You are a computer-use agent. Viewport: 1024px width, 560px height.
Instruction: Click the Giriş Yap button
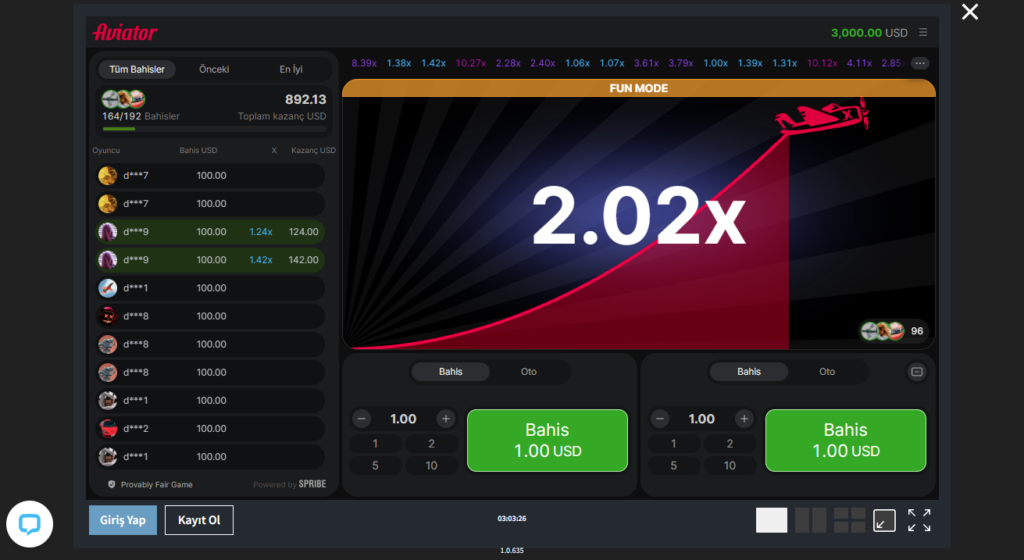tap(123, 520)
